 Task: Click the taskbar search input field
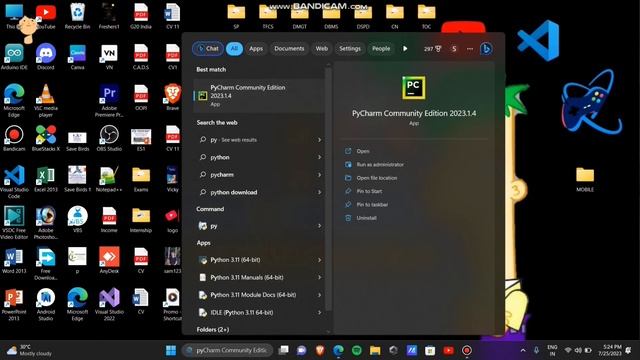pyautogui.click(x=227, y=350)
